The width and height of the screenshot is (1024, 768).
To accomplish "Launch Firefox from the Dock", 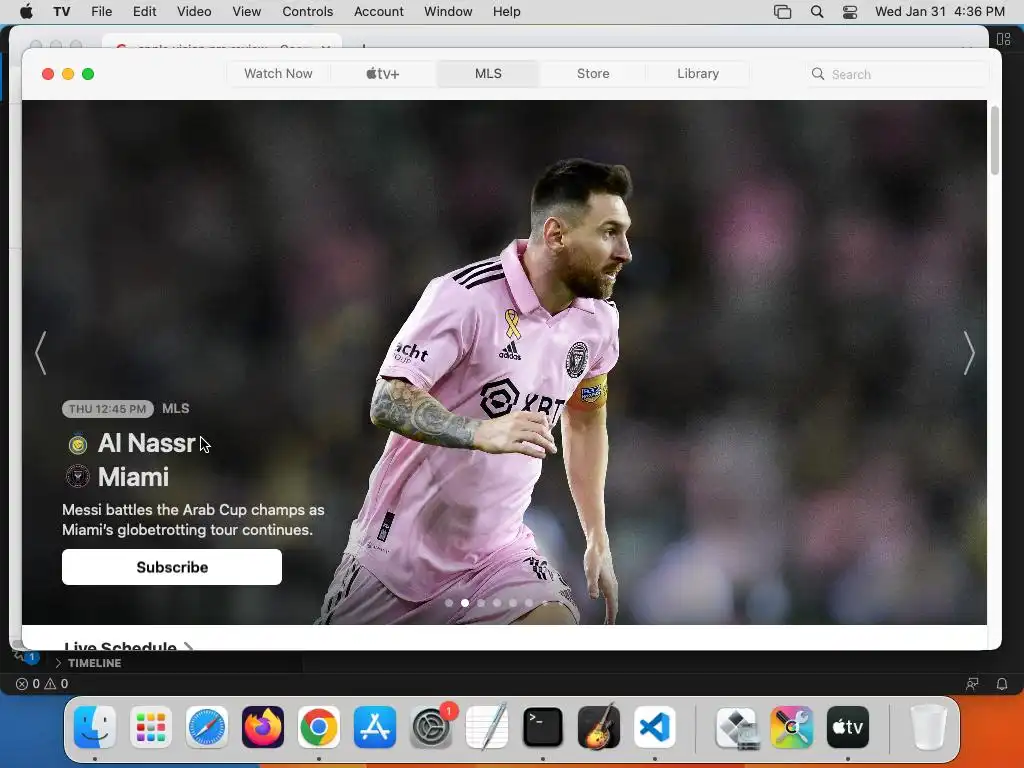I will [x=263, y=727].
